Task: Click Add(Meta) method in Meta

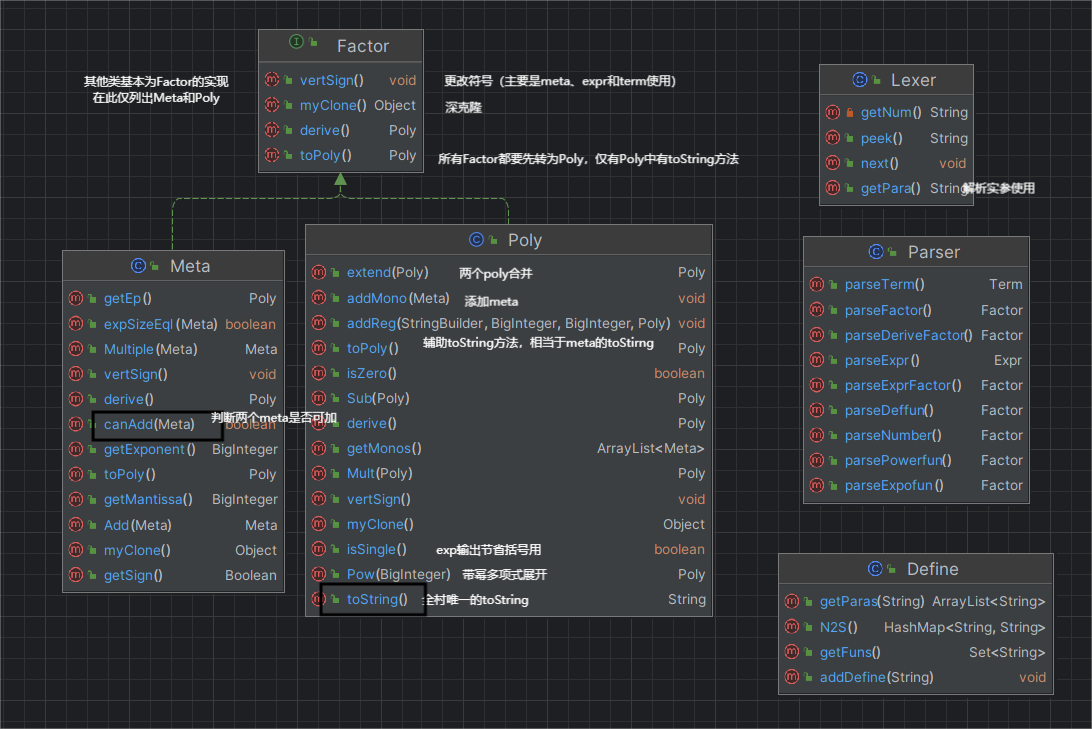Action: [138, 525]
